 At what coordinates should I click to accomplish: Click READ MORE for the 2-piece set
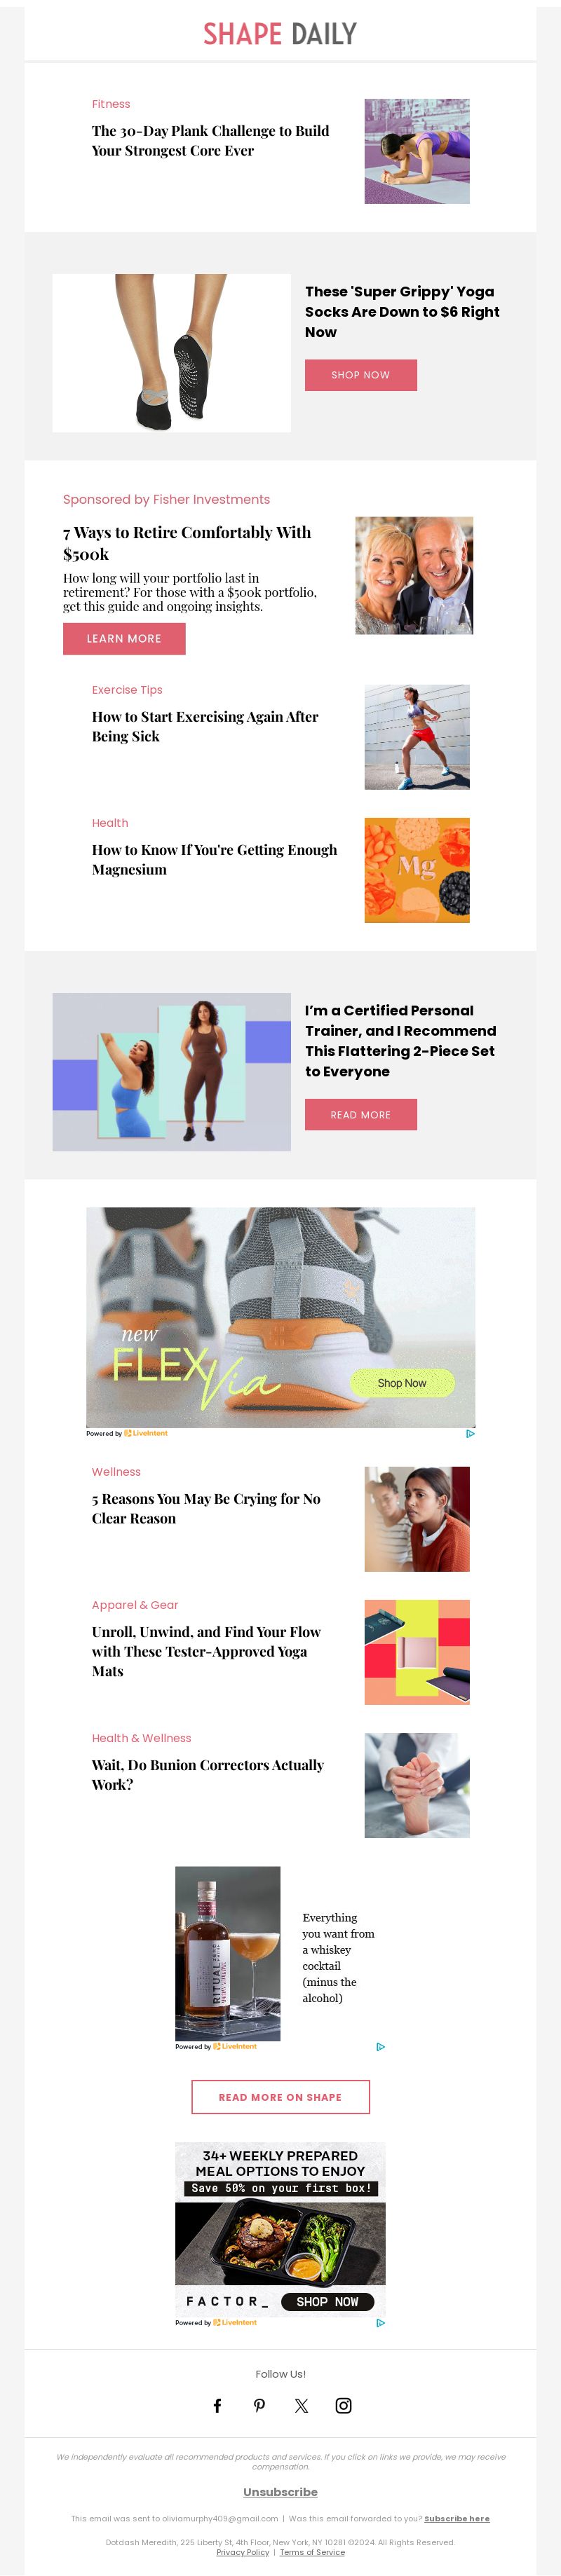(361, 1115)
